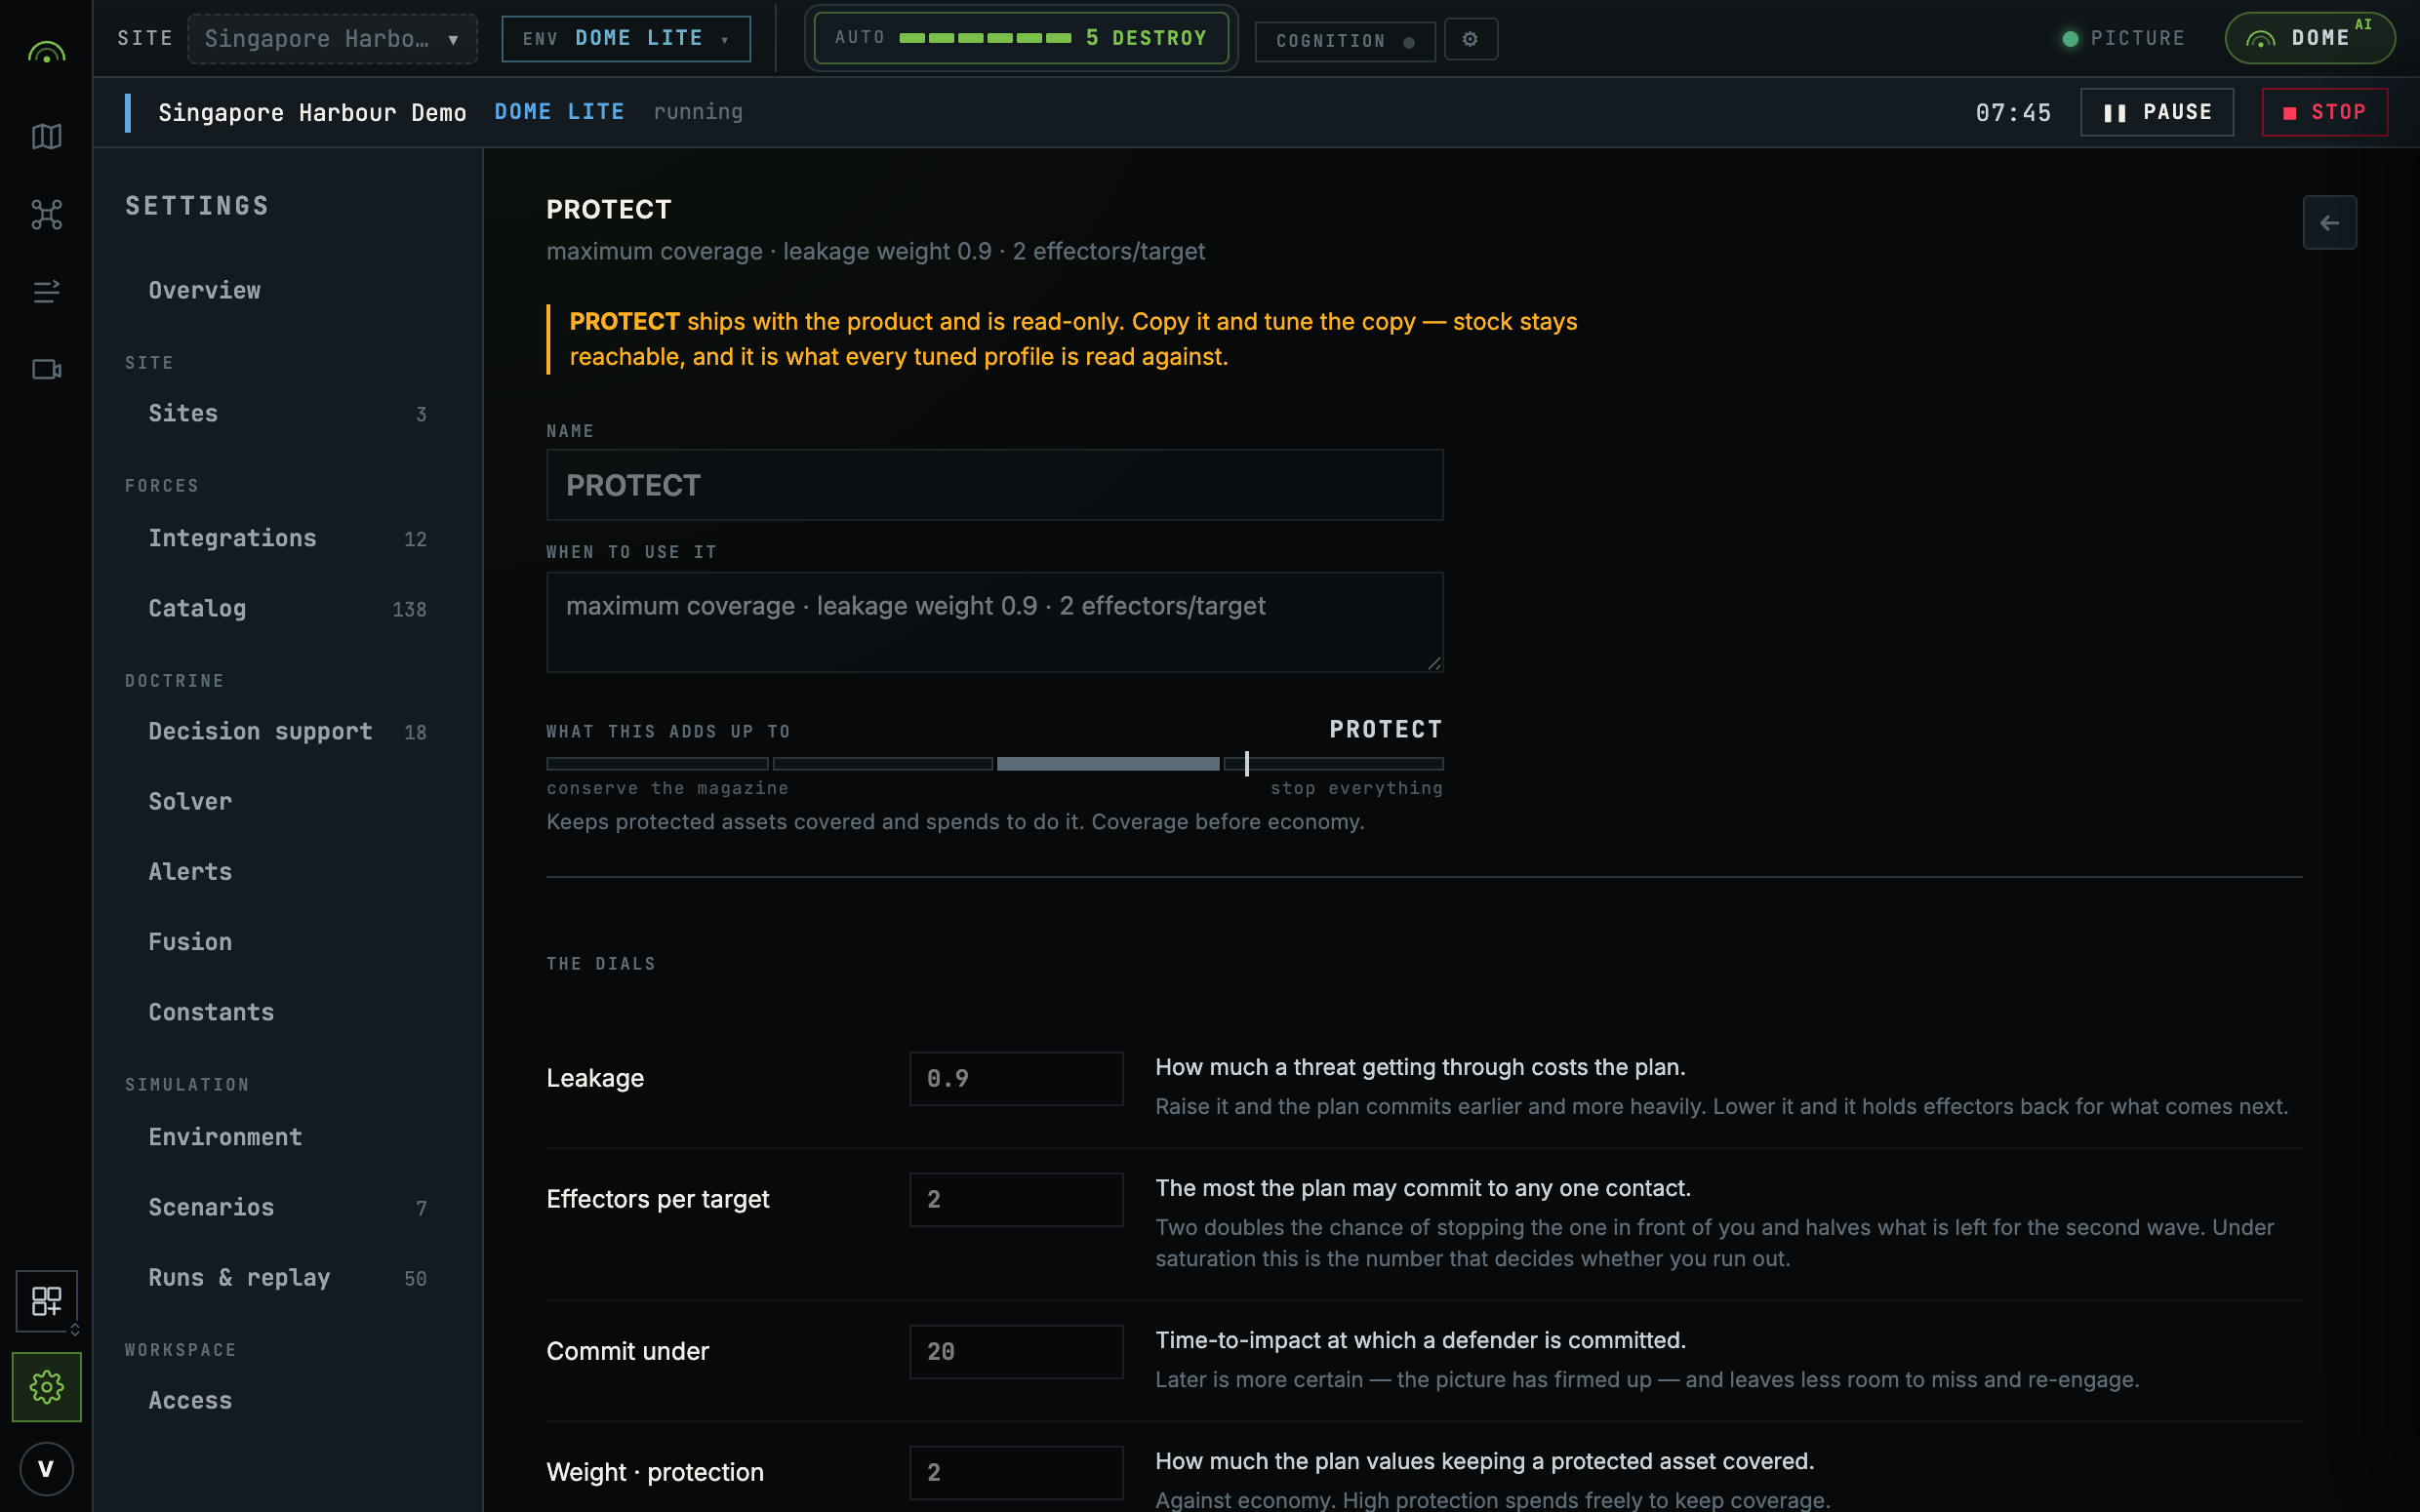Click the DOME logo icon in sidebar
The height and width of the screenshot is (1512, 2420).
coord(46,52)
